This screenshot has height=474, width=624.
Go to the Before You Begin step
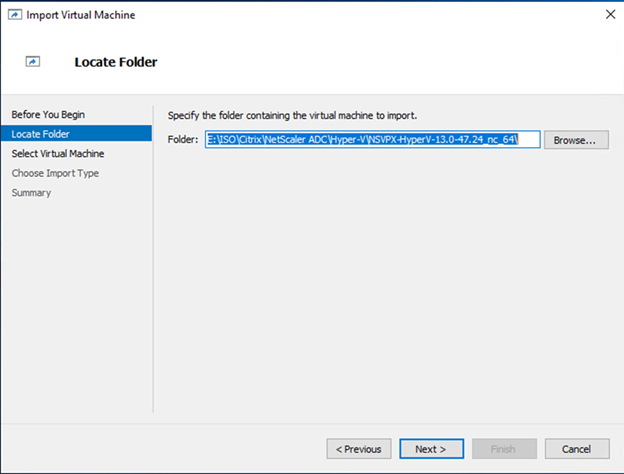point(48,115)
